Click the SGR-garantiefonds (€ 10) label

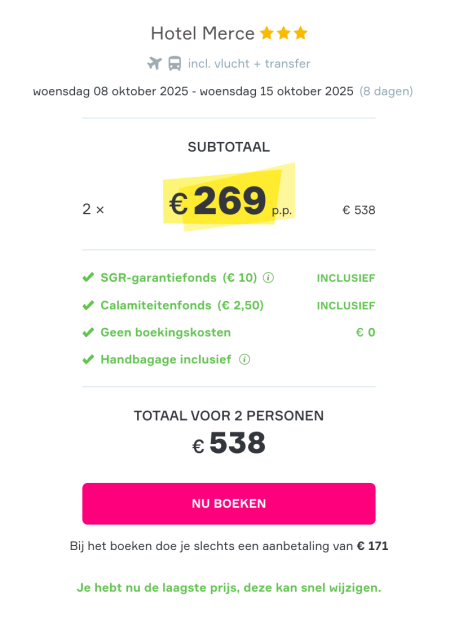179,278
